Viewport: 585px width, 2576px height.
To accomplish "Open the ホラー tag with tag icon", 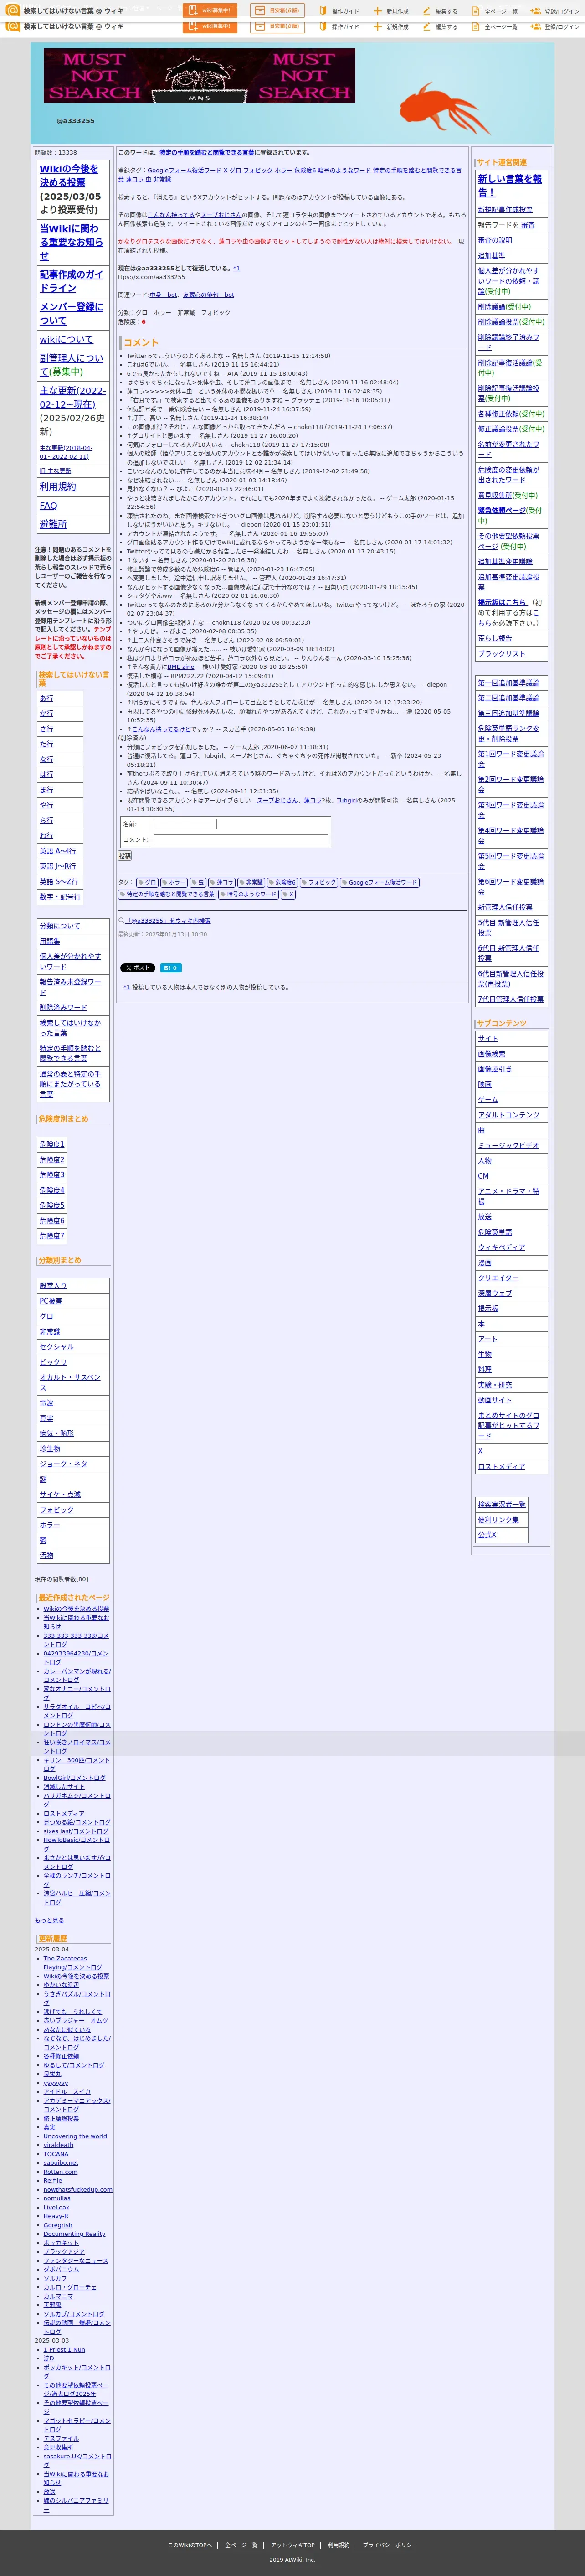I will point(175,883).
